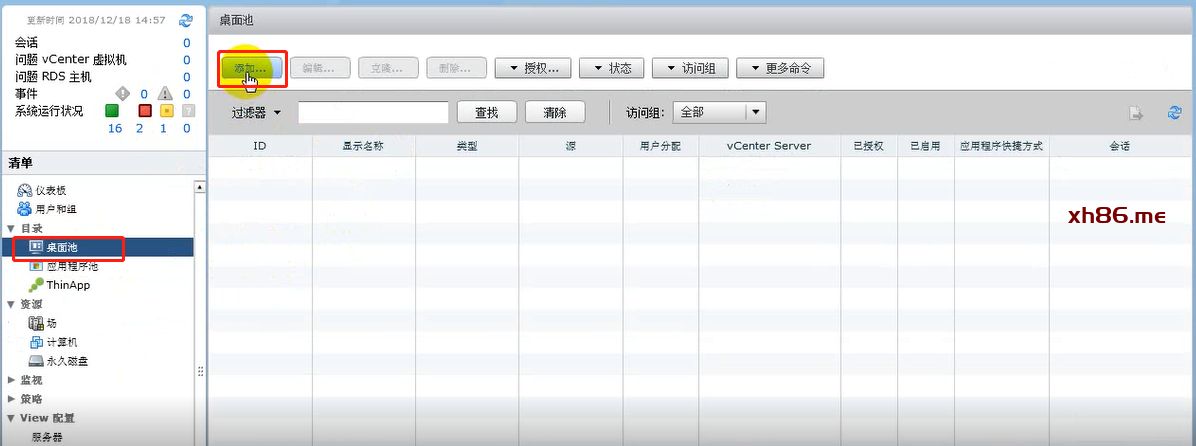Open 计算机 under resources

(x=61, y=342)
